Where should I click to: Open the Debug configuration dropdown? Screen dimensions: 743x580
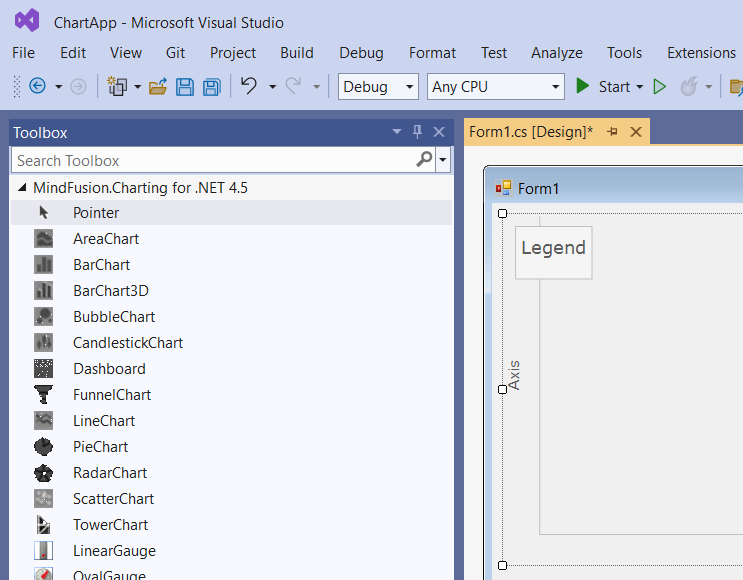(378, 87)
